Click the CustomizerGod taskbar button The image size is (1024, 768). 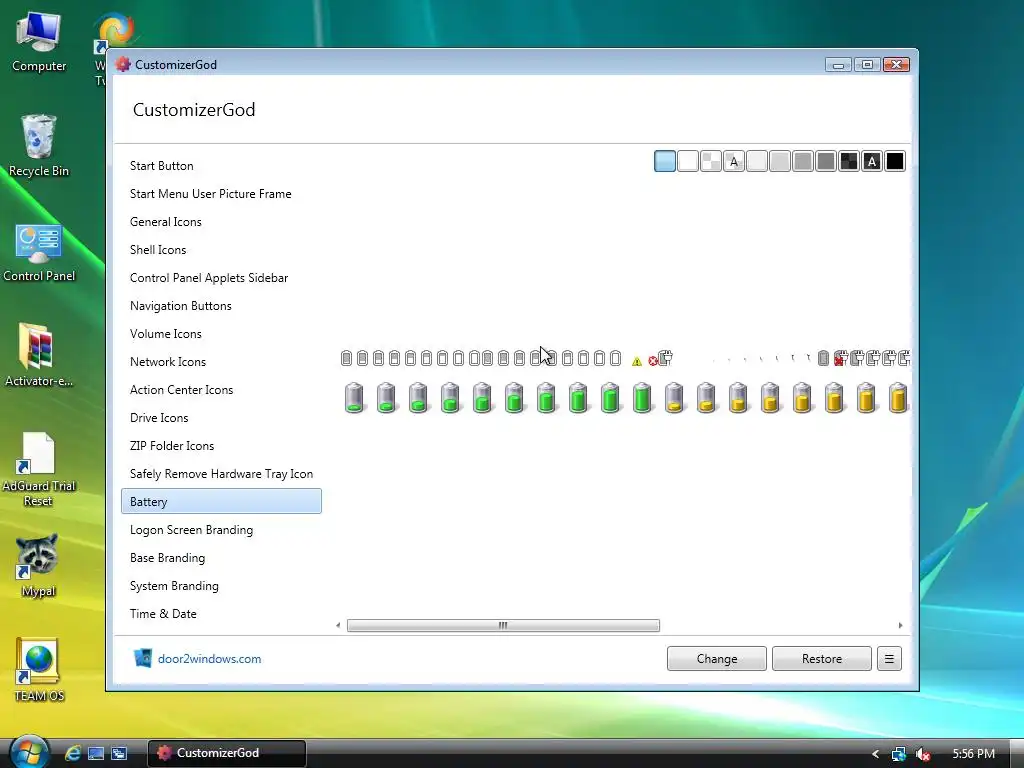pyautogui.click(x=227, y=753)
